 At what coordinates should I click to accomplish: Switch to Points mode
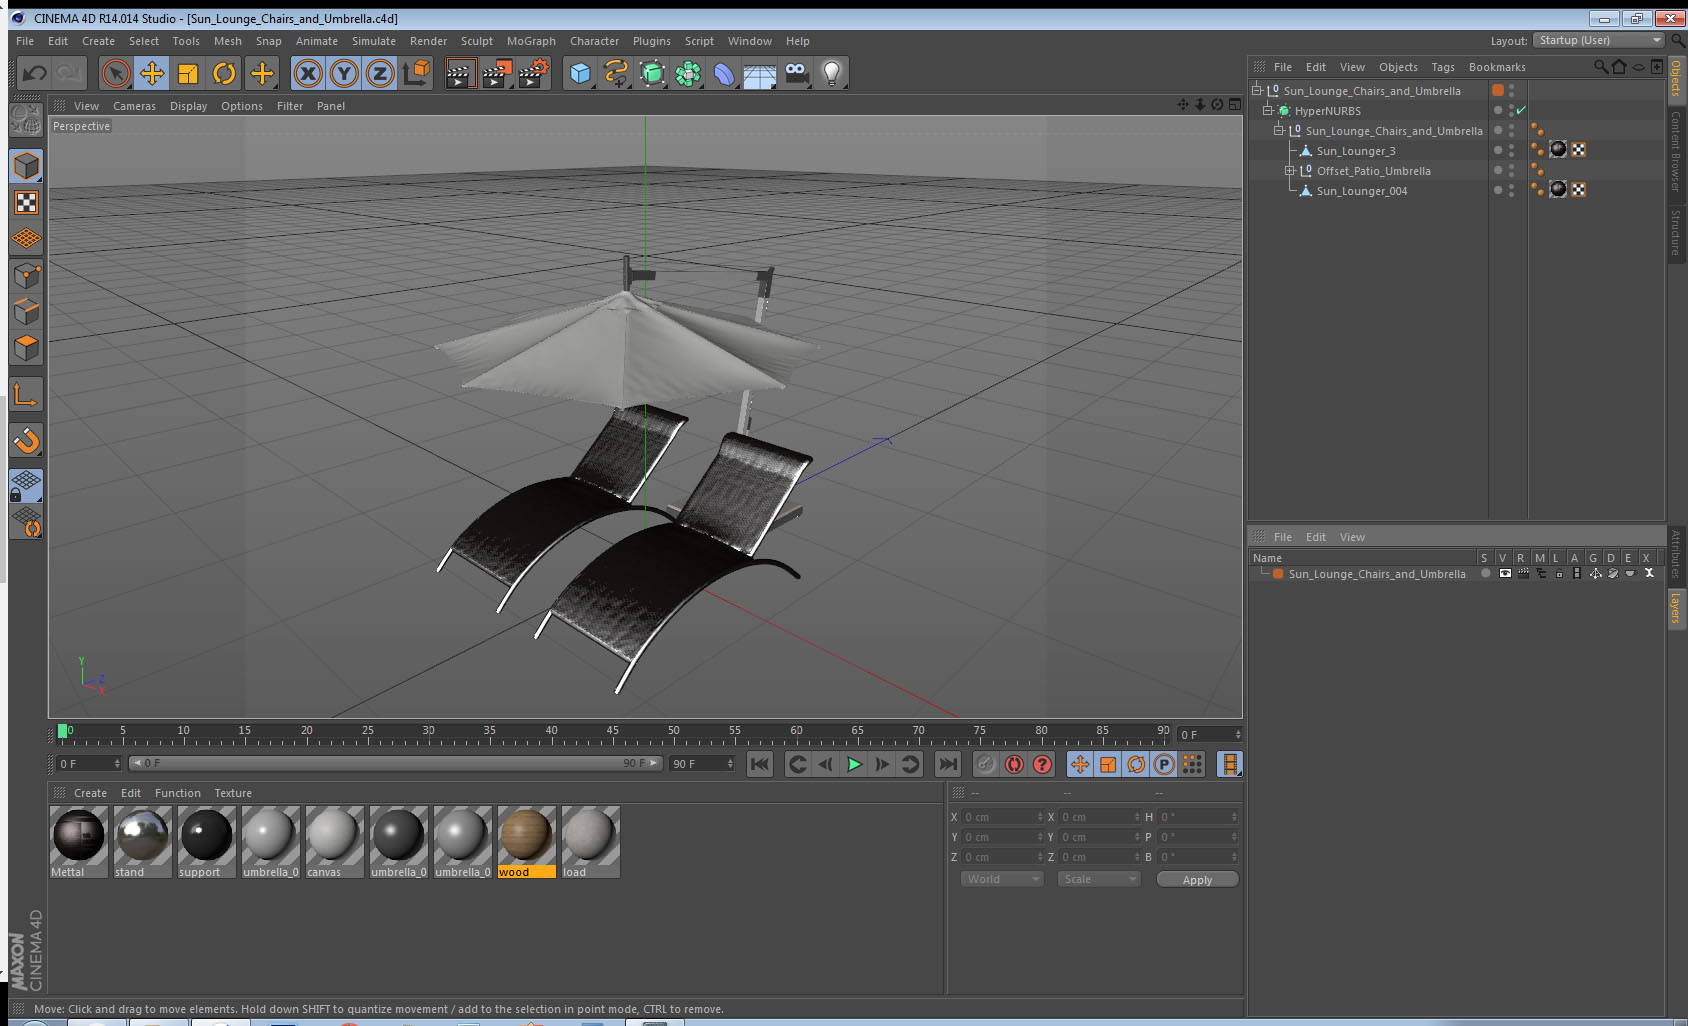coord(26,276)
